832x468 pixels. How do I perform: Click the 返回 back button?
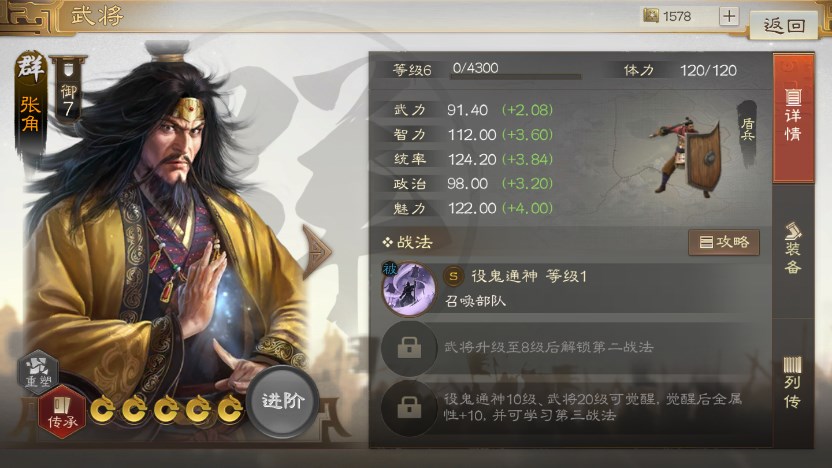783,24
